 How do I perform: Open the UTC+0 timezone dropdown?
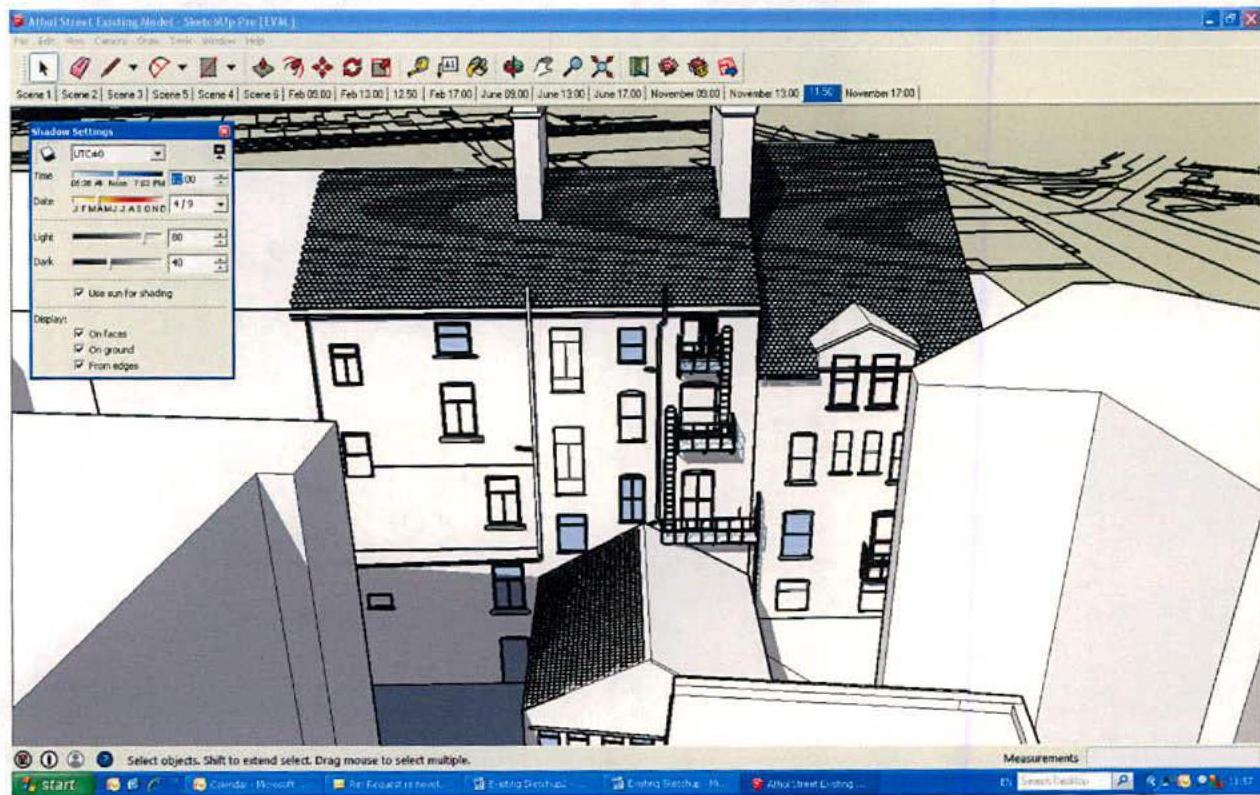(156, 152)
